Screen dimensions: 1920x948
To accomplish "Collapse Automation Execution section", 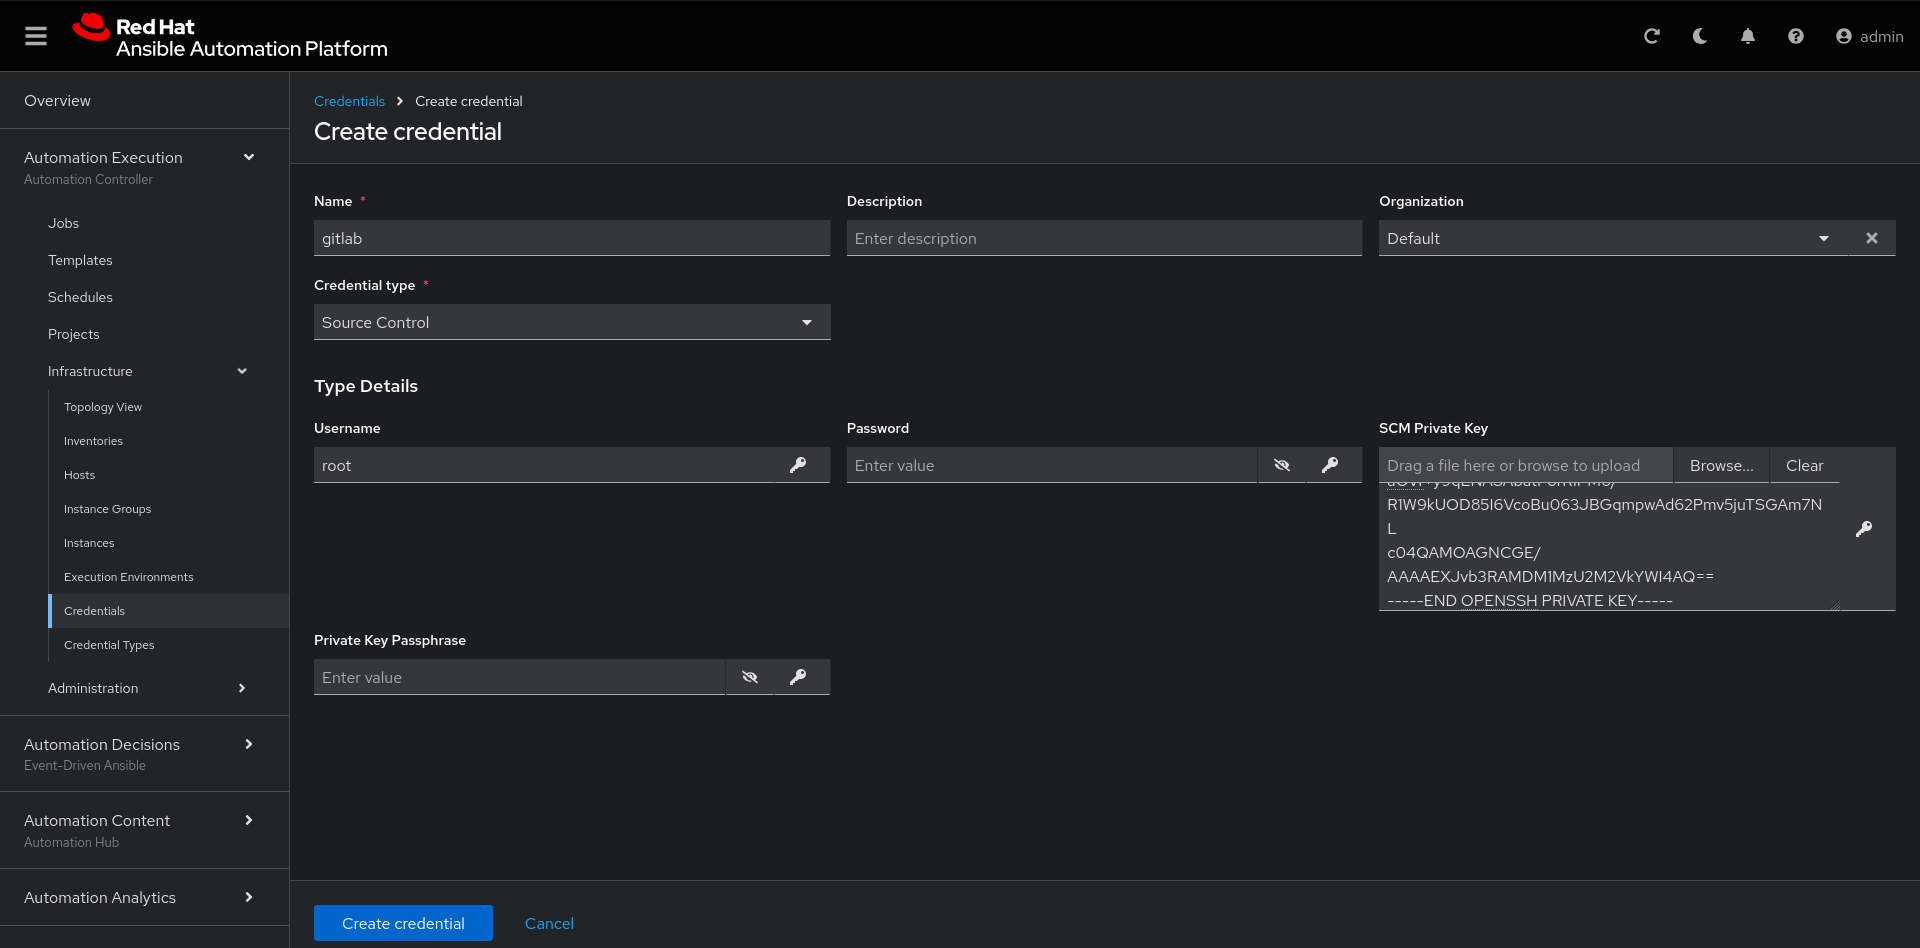I will click(249, 157).
